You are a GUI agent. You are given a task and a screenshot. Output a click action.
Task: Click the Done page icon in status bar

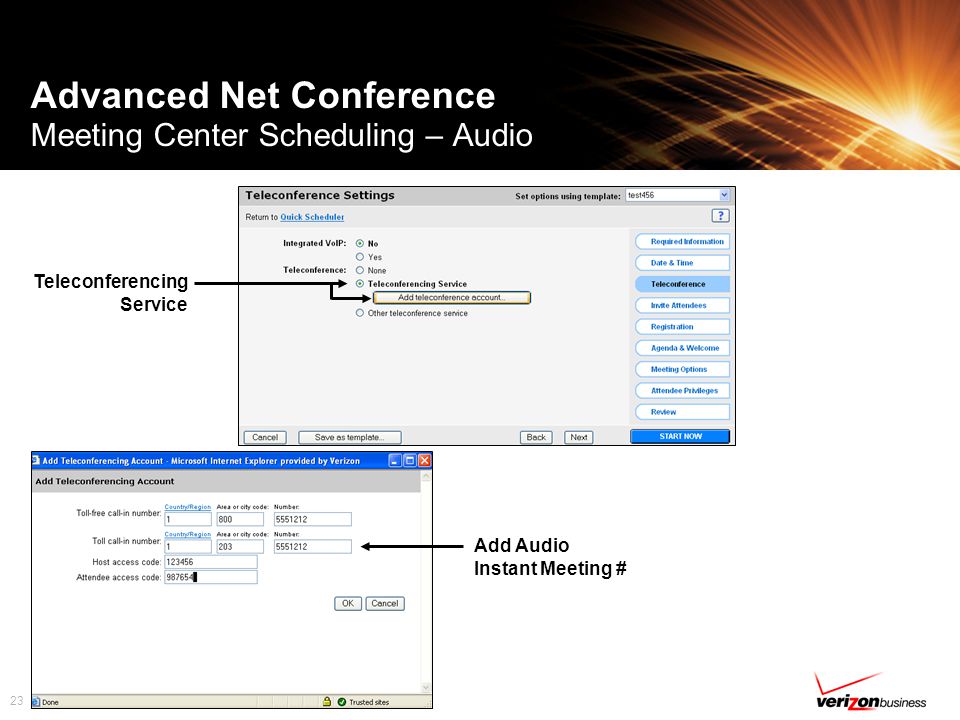click(36, 702)
